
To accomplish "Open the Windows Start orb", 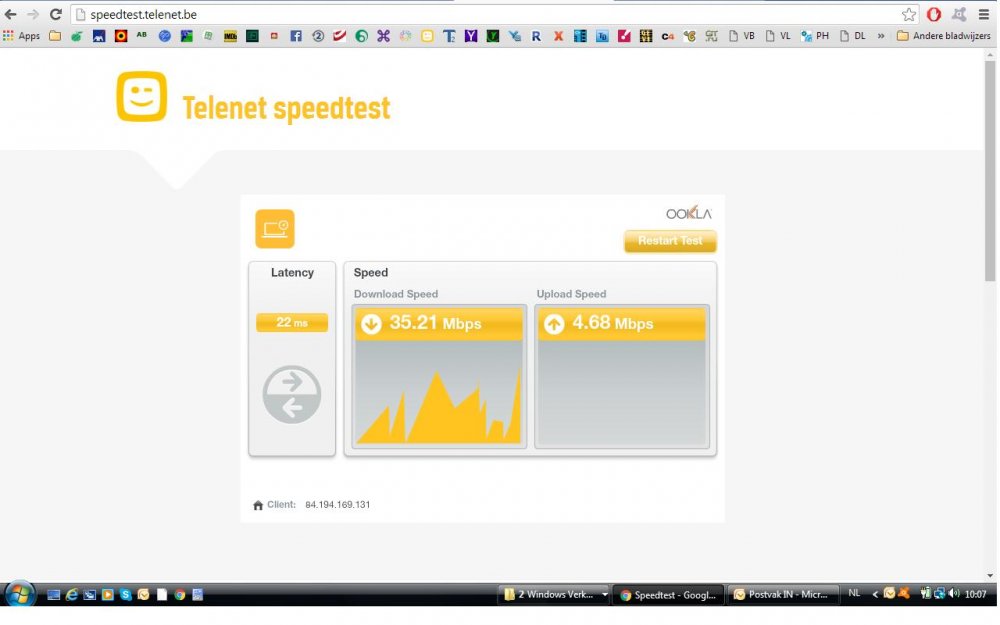I will [19, 594].
